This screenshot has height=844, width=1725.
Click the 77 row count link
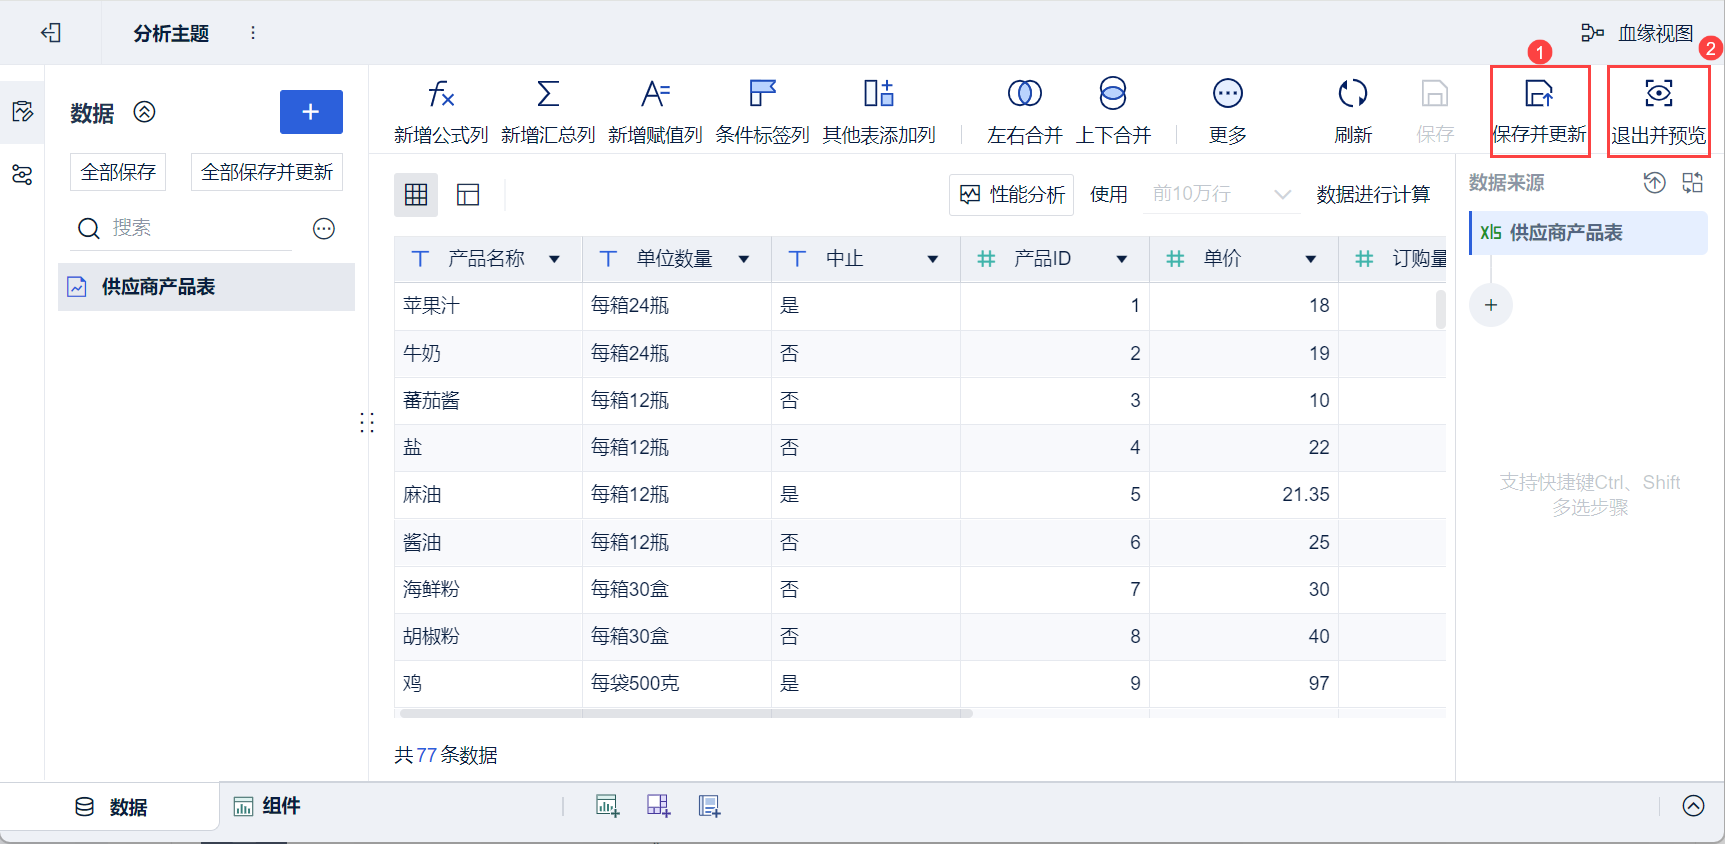(427, 755)
